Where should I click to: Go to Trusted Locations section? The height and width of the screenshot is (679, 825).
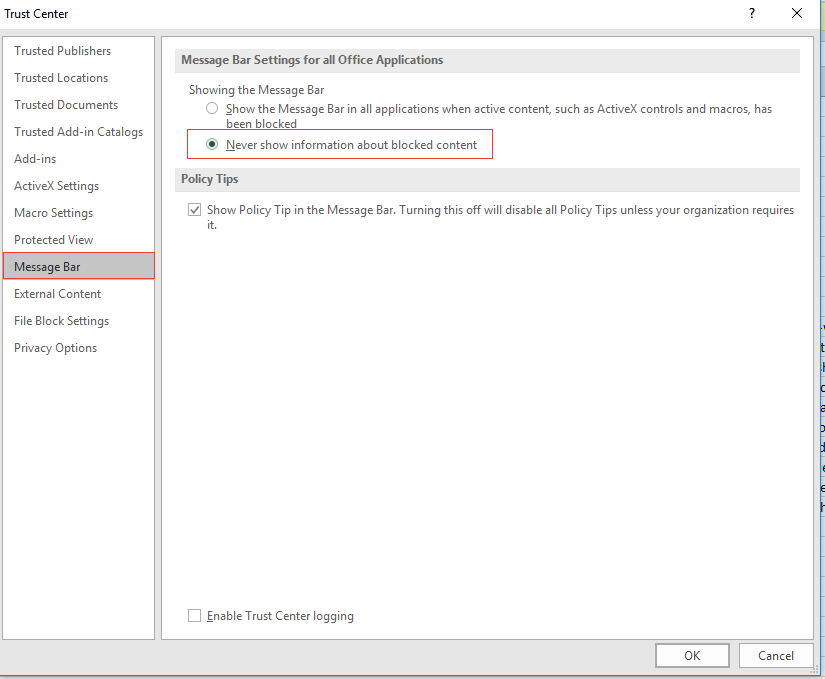pyautogui.click(x=61, y=78)
